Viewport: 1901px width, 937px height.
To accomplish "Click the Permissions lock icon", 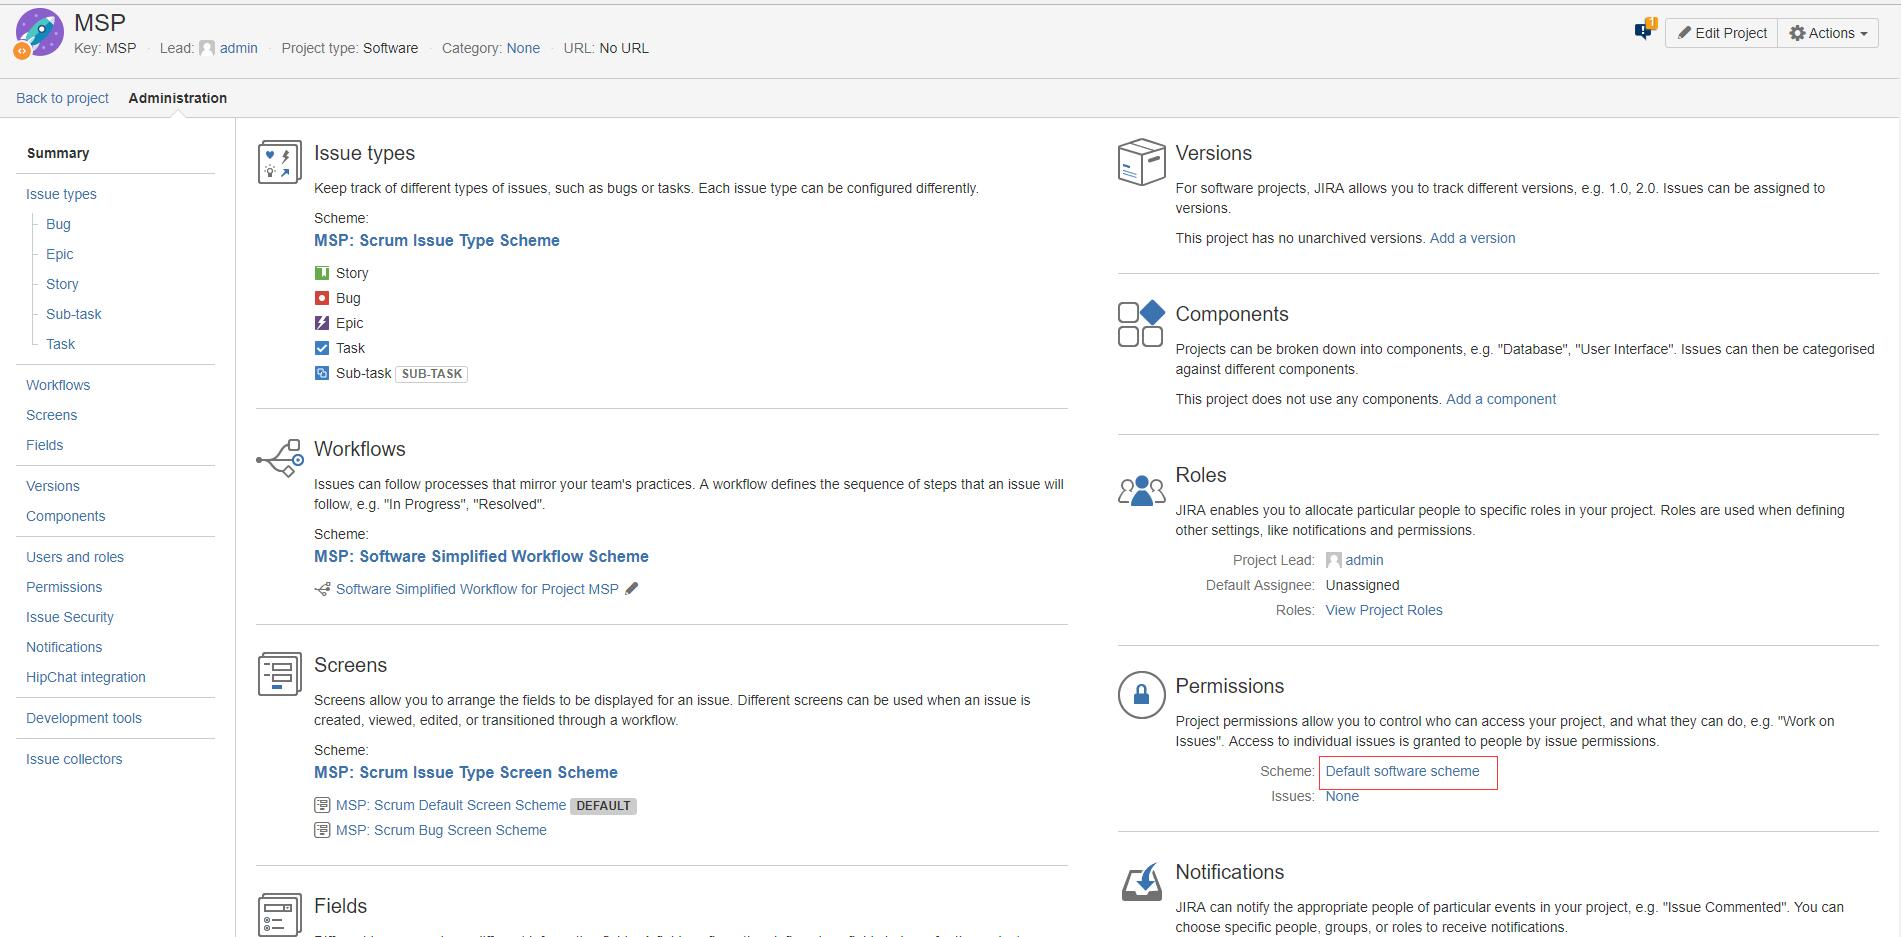I will pos(1141,694).
